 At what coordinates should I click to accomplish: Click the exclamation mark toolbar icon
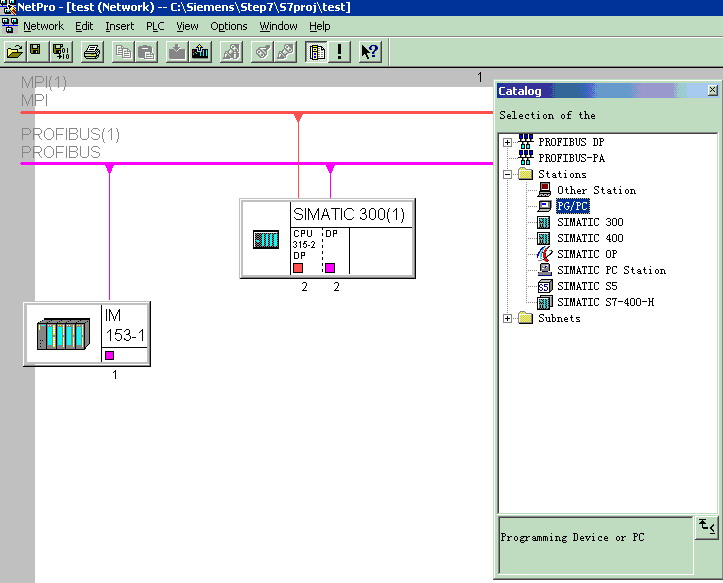(x=340, y=51)
